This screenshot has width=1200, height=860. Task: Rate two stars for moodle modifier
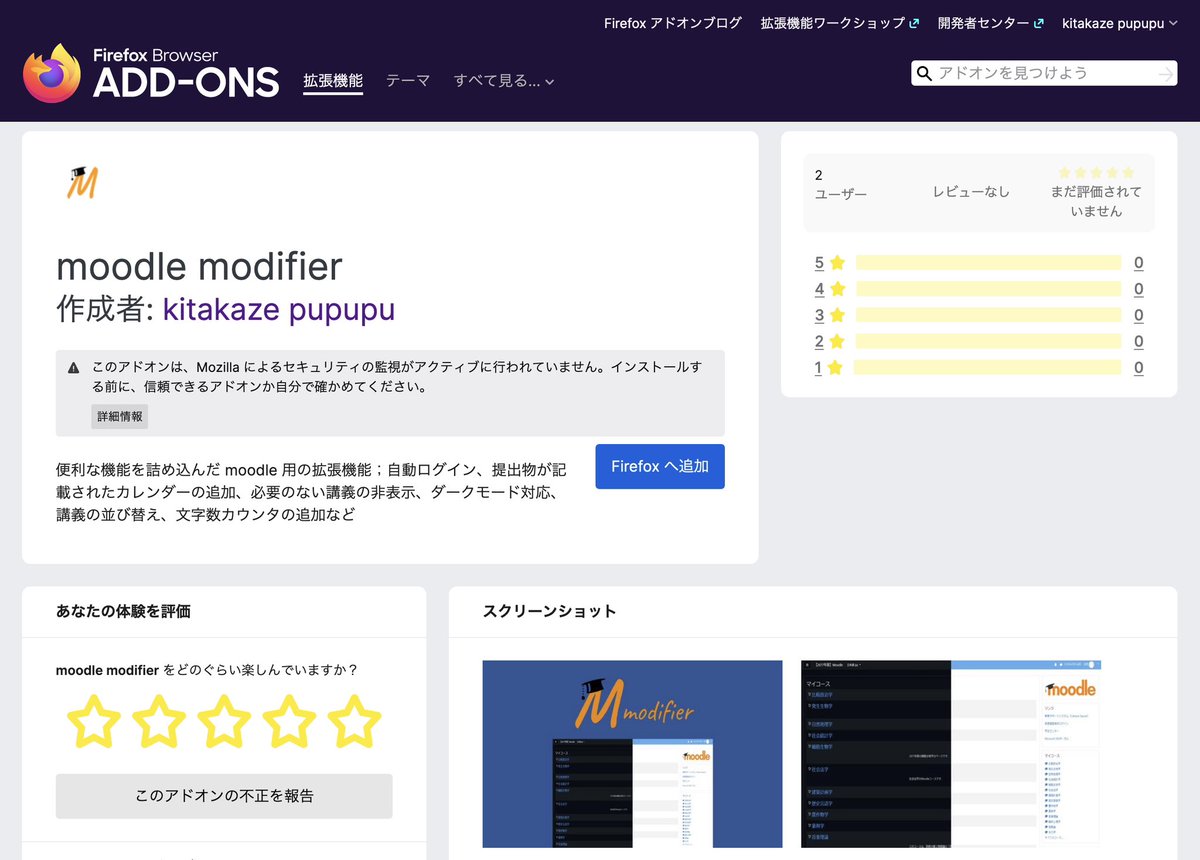159,721
